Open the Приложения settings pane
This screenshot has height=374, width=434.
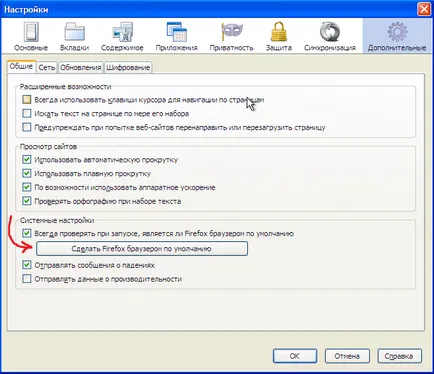coord(176,36)
